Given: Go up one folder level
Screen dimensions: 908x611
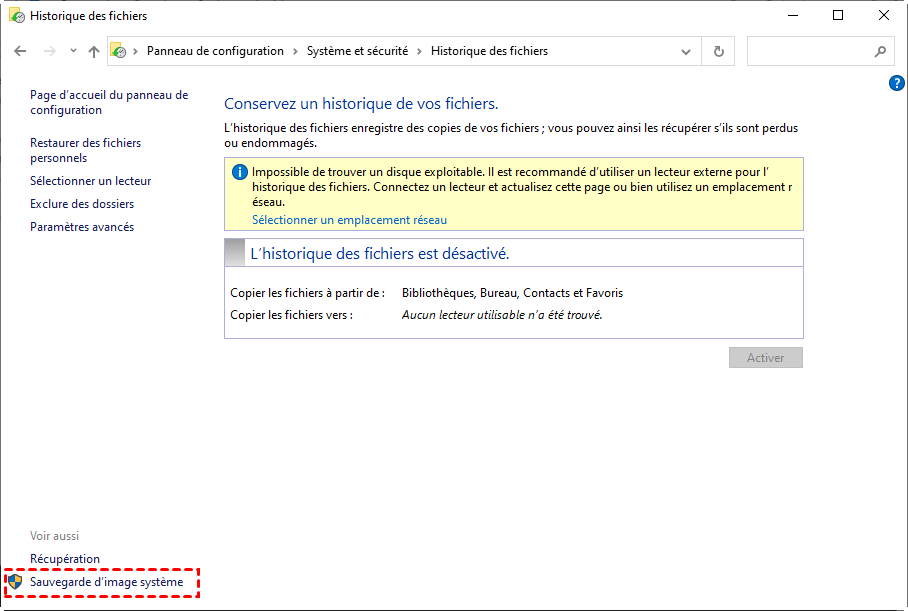Looking at the screenshot, I should click(x=93, y=51).
